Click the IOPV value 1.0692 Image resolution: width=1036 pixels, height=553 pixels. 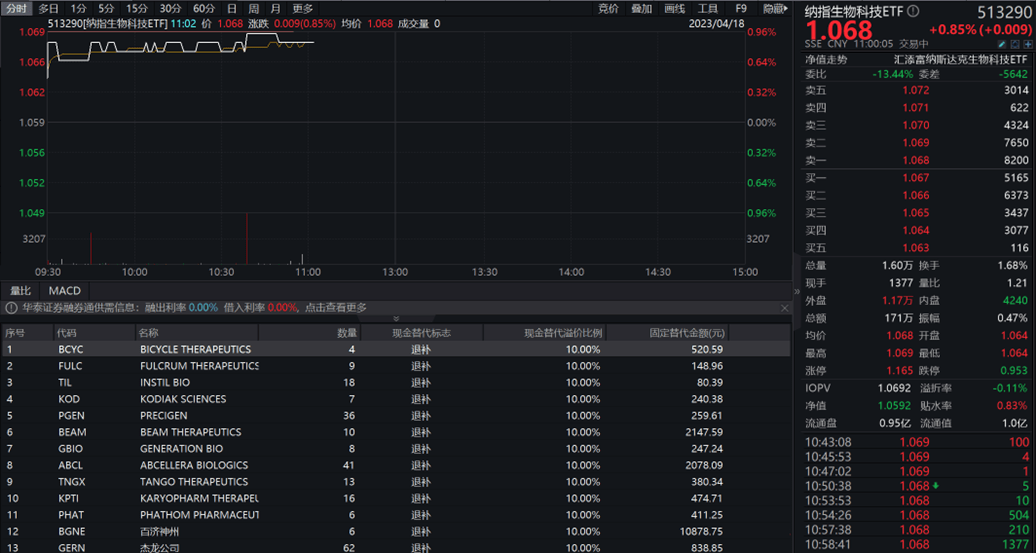(x=895, y=388)
